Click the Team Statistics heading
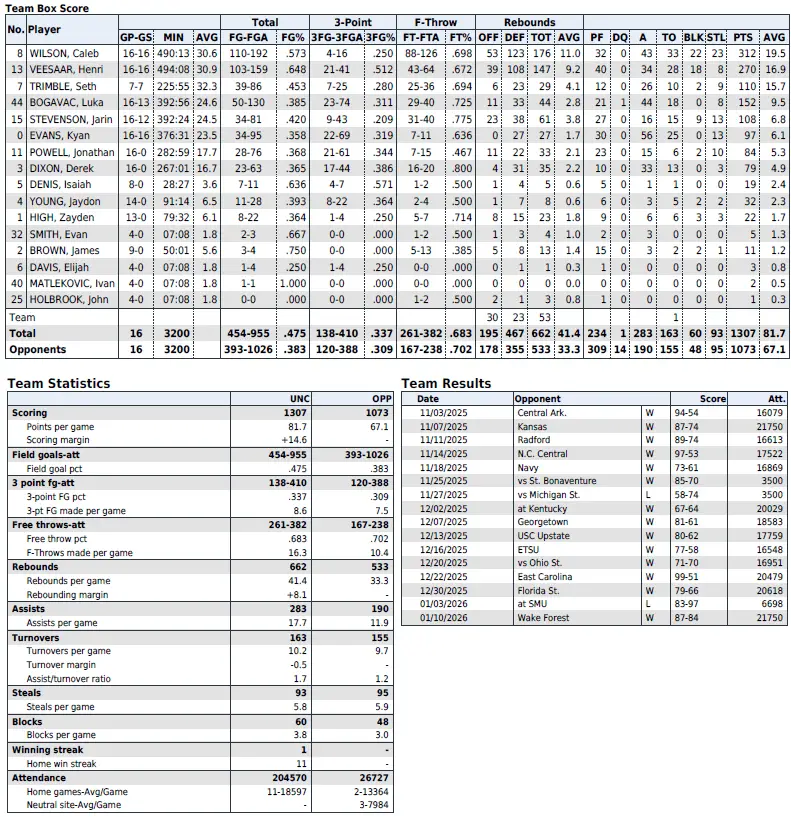The image size is (791, 817). (x=59, y=383)
